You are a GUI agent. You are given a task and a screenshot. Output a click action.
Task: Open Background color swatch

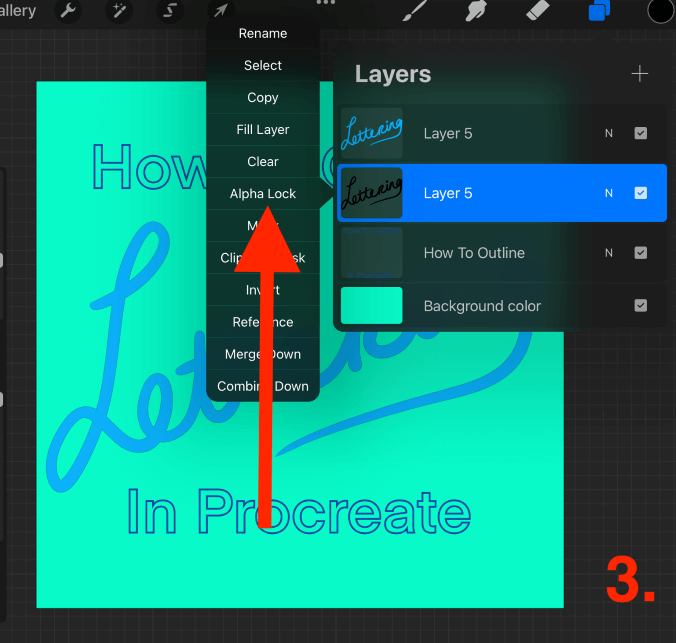tap(372, 305)
